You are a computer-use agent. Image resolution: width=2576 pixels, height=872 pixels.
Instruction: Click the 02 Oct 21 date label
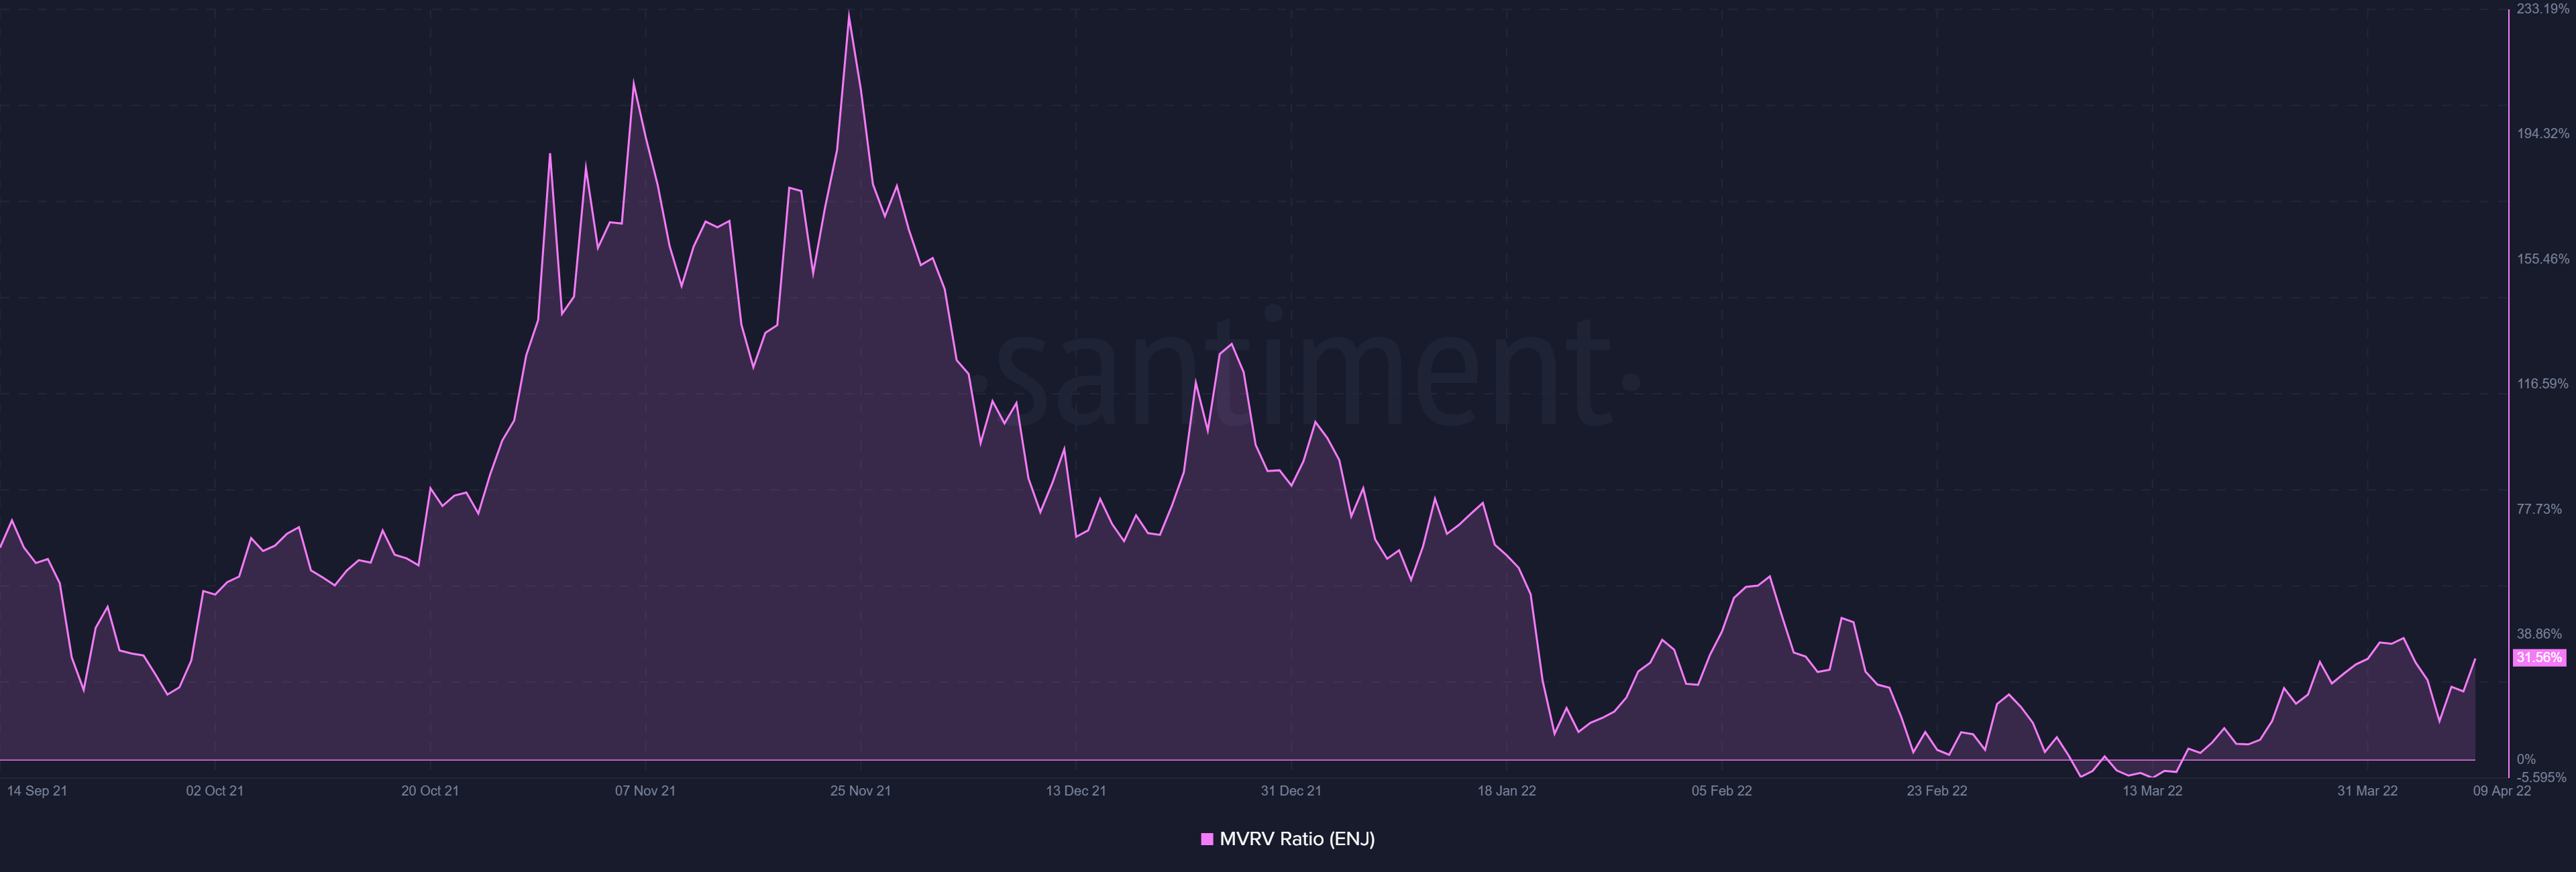point(215,791)
